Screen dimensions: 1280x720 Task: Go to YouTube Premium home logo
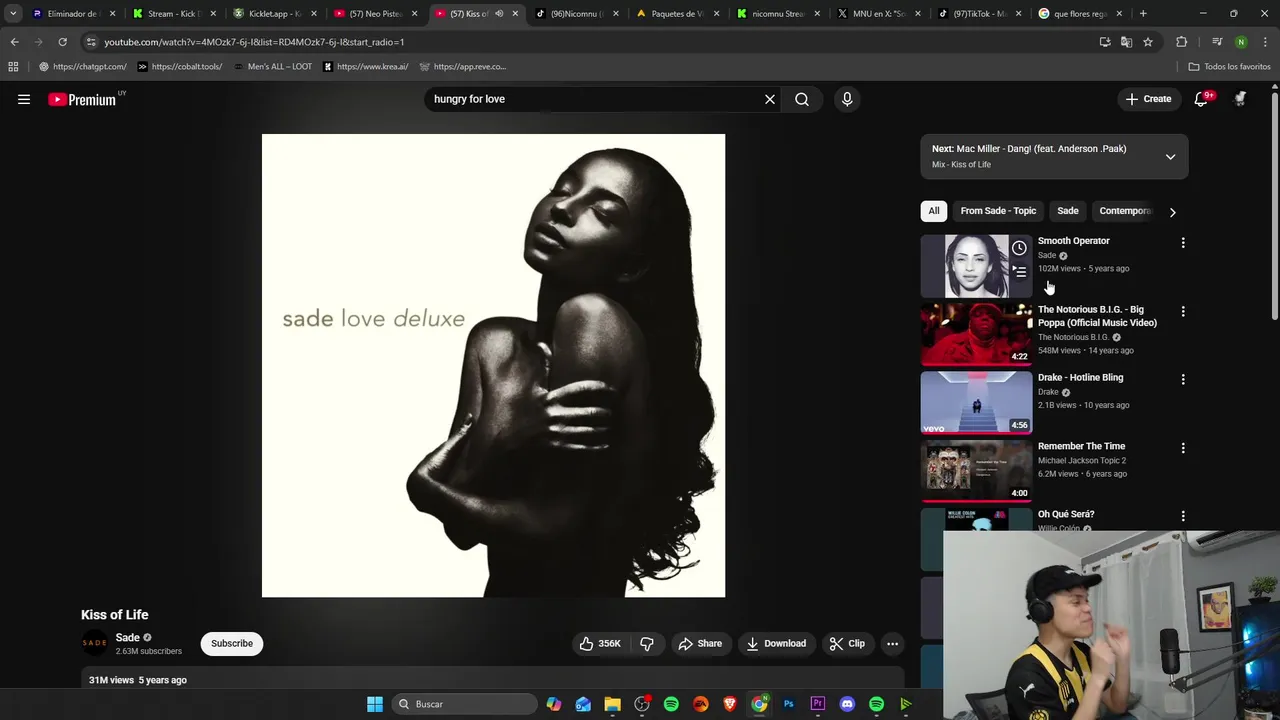[x=82, y=99]
